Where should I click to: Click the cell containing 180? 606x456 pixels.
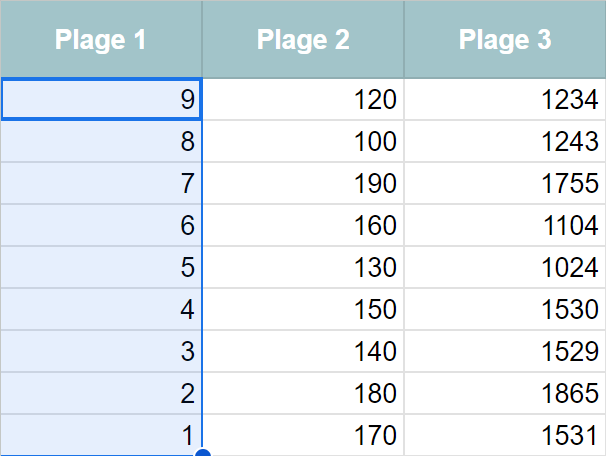click(303, 393)
